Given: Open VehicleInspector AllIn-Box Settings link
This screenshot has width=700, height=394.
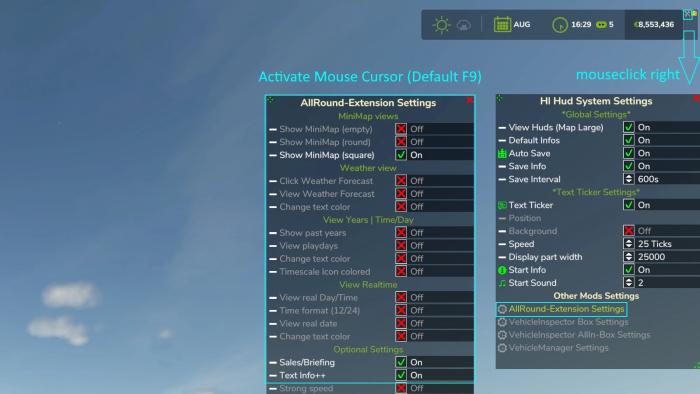Looking at the screenshot, I should pyautogui.click(x=579, y=335).
